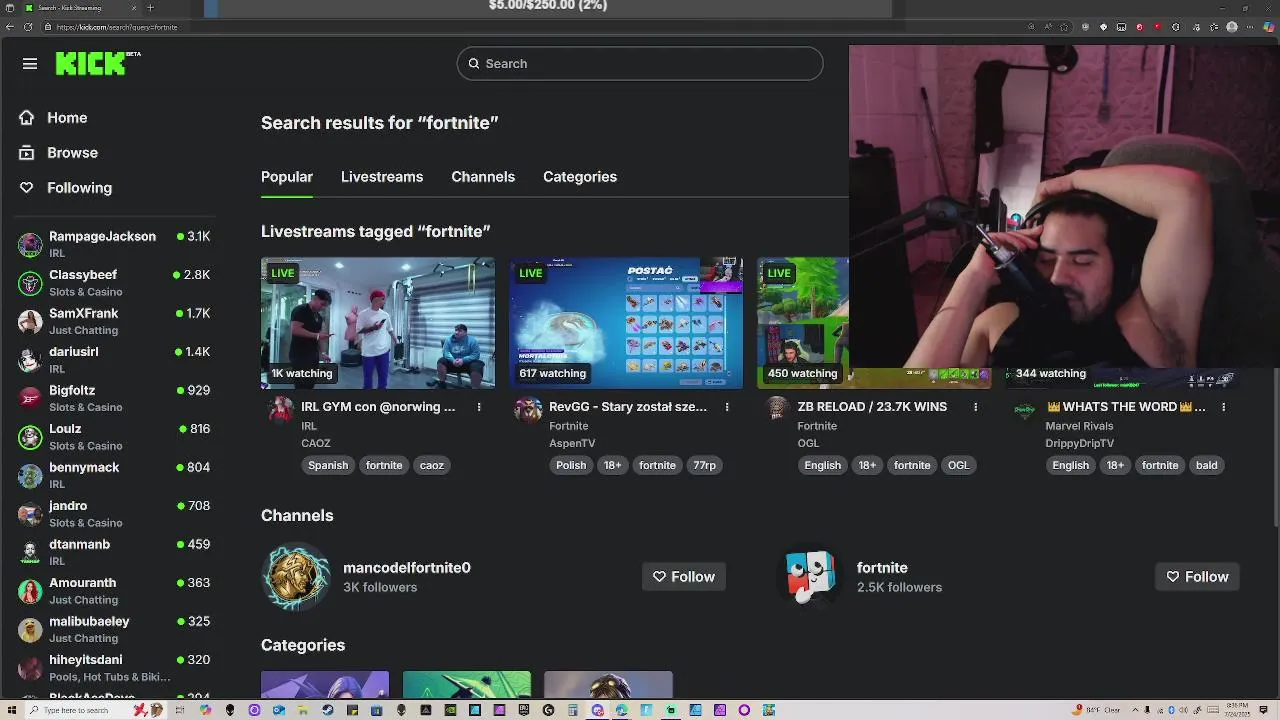The width and height of the screenshot is (1280, 720).
Task: Click the search magnifier icon
Action: 474,64
